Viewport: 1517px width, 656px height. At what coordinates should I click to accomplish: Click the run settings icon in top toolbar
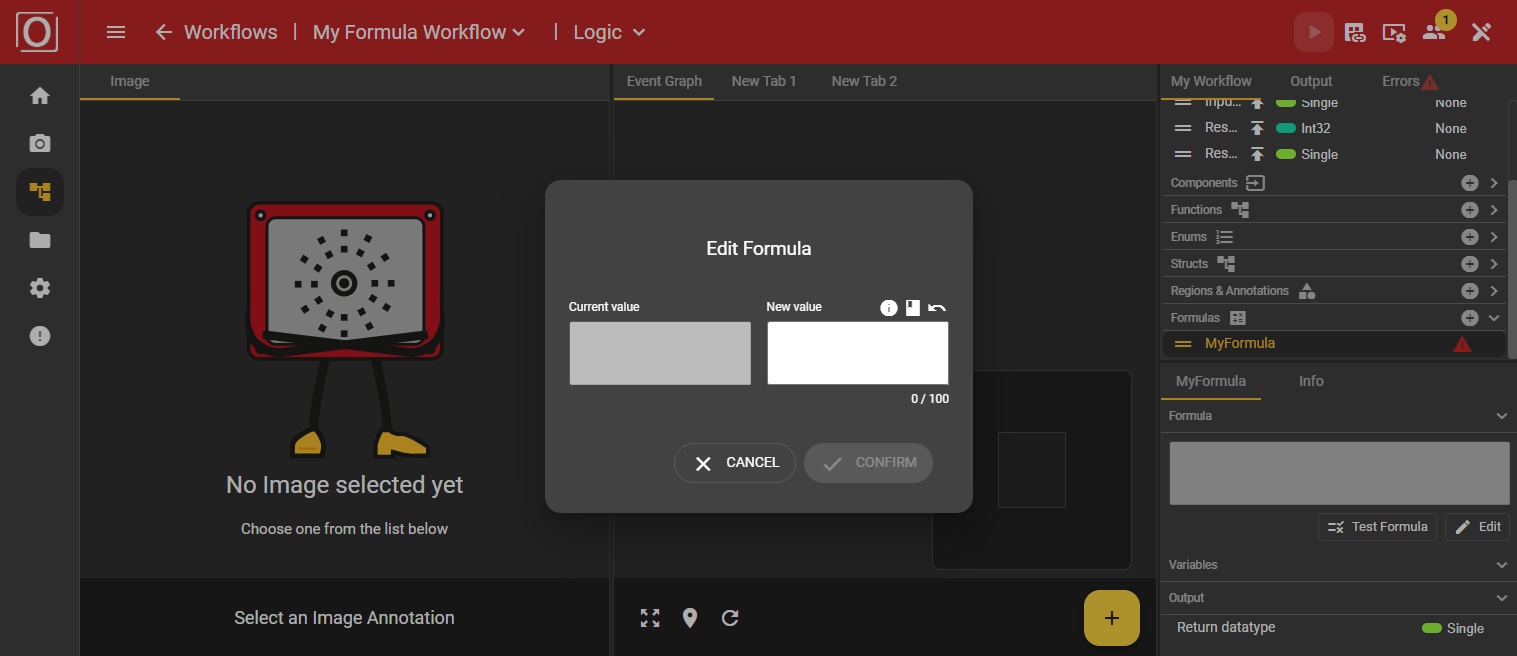point(1393,31)
